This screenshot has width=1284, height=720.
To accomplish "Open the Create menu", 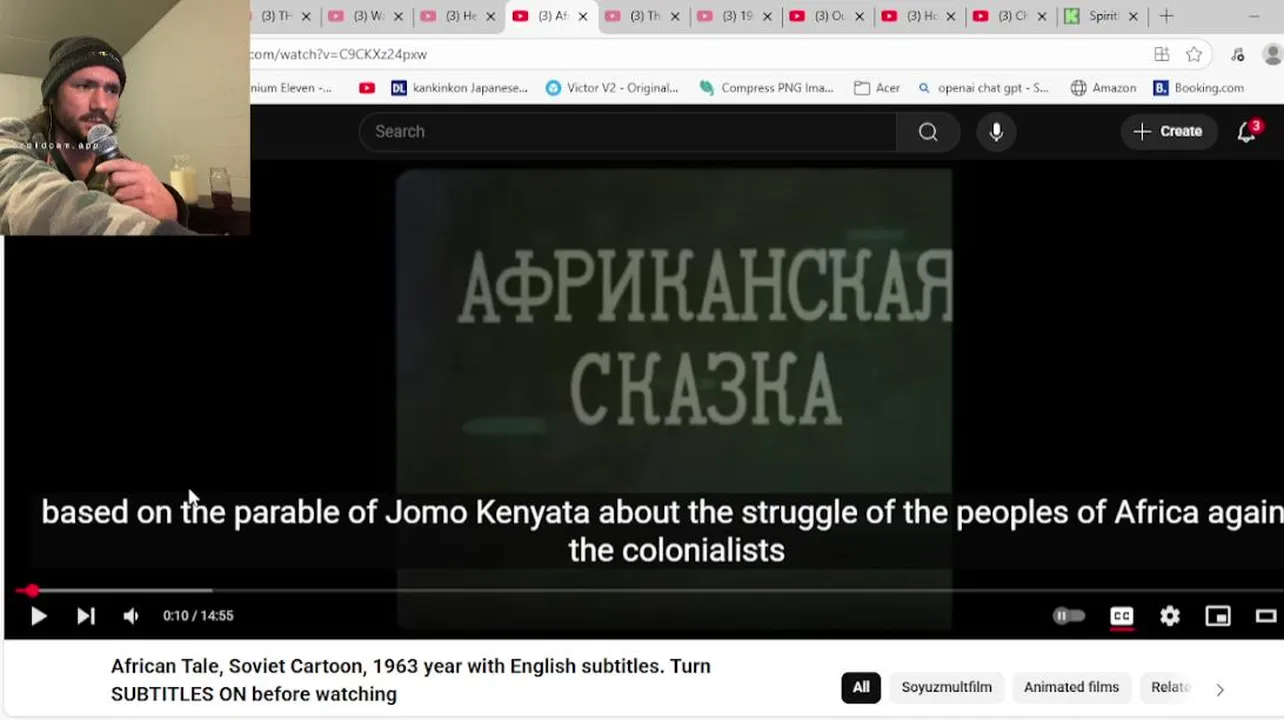I will pos(1168,131).
